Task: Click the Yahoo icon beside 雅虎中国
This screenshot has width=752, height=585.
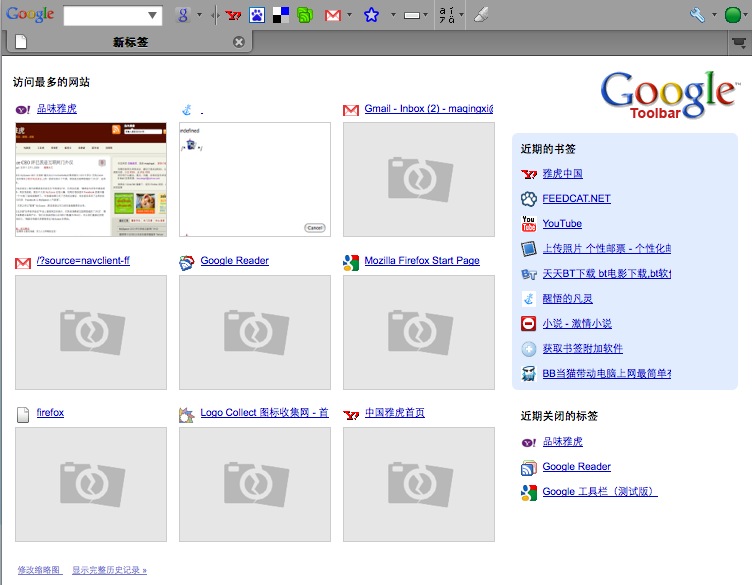Action: (x=529, y=174)
